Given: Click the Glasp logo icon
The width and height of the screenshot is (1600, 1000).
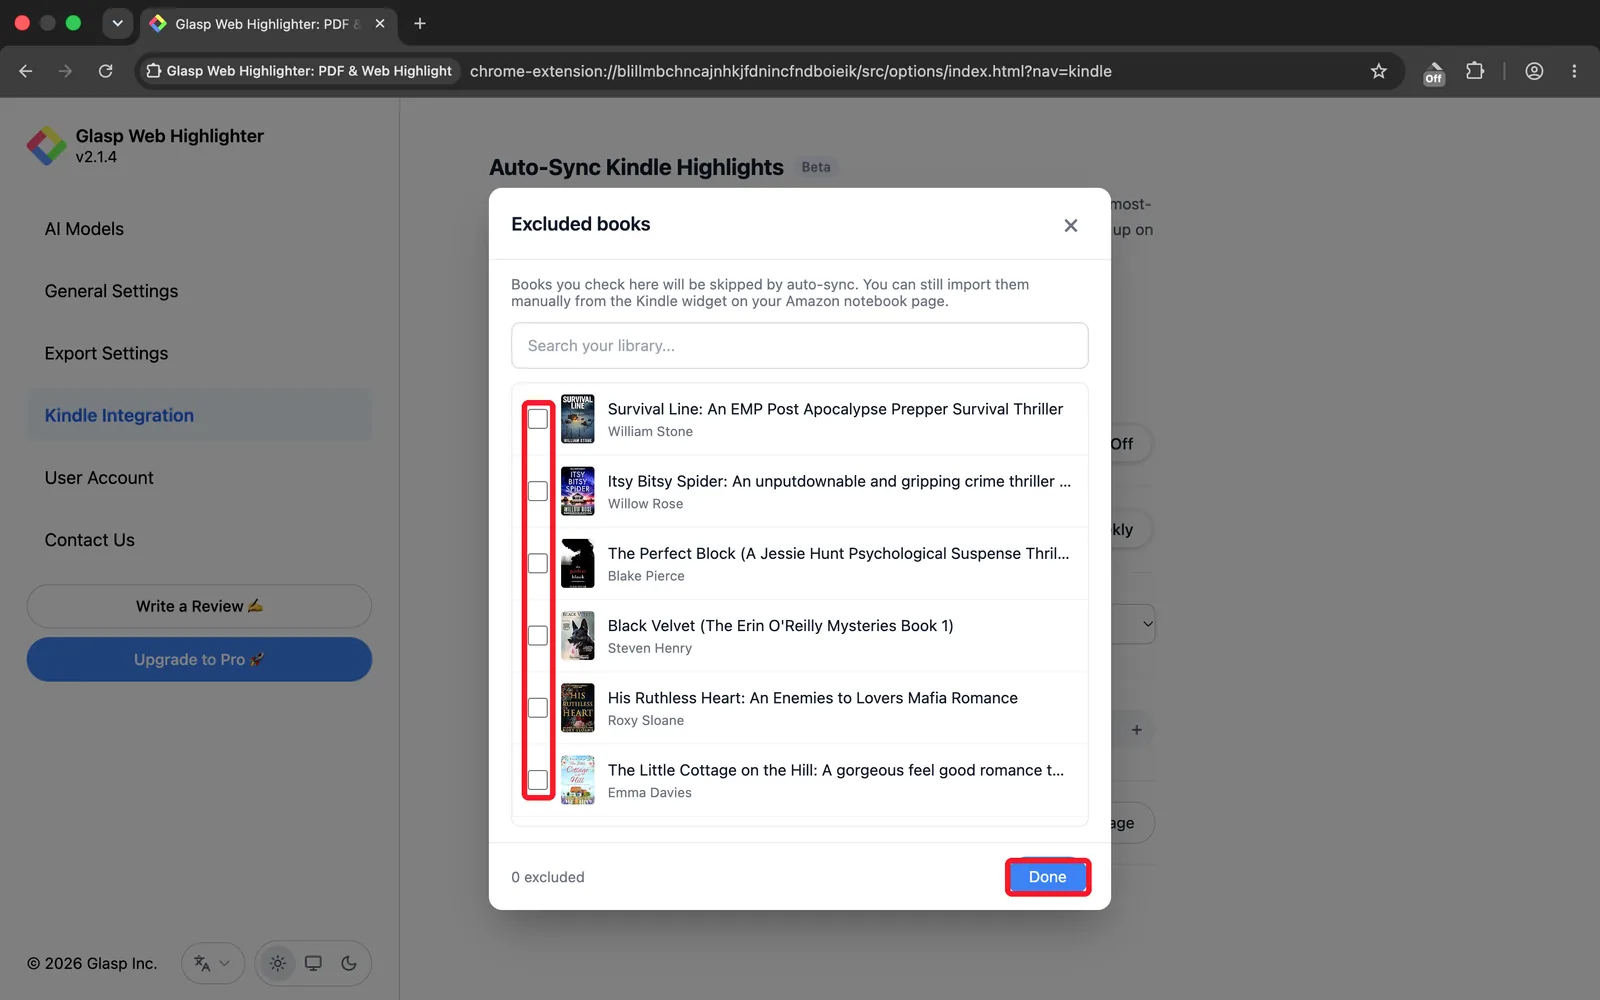Looking at the screenshot, I should pos(46,146).
